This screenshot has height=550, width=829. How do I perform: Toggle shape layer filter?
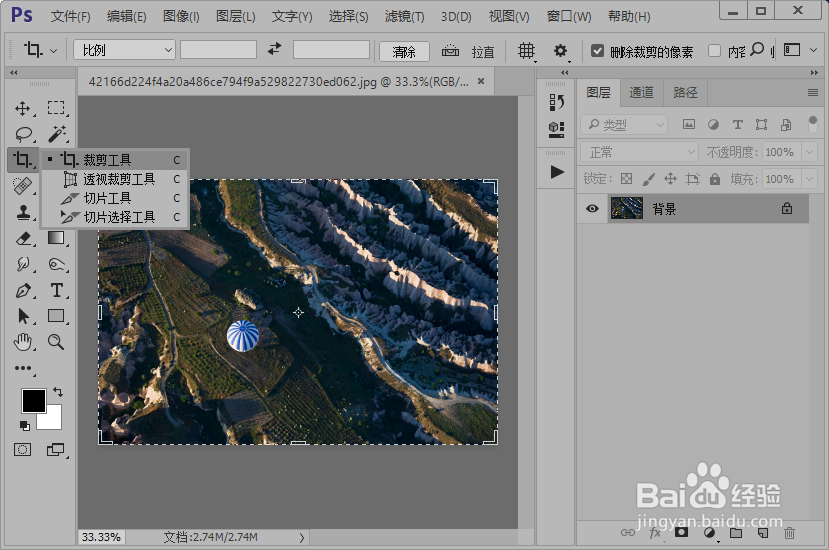(761, 124)
